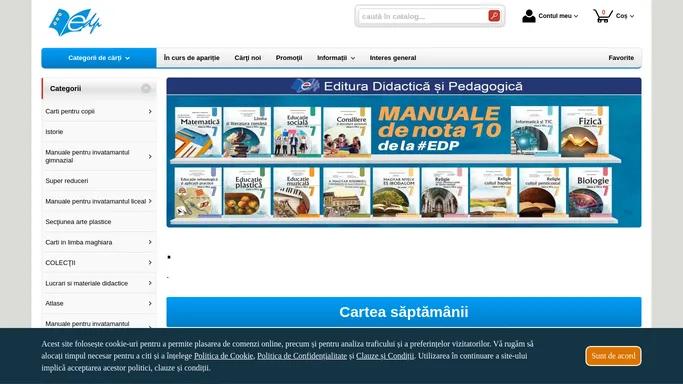Image resolution: width=683 pixels, height=384 pixels.
Task: Expand the COLECȚII chevron
Action: click(x=150, y=263)
